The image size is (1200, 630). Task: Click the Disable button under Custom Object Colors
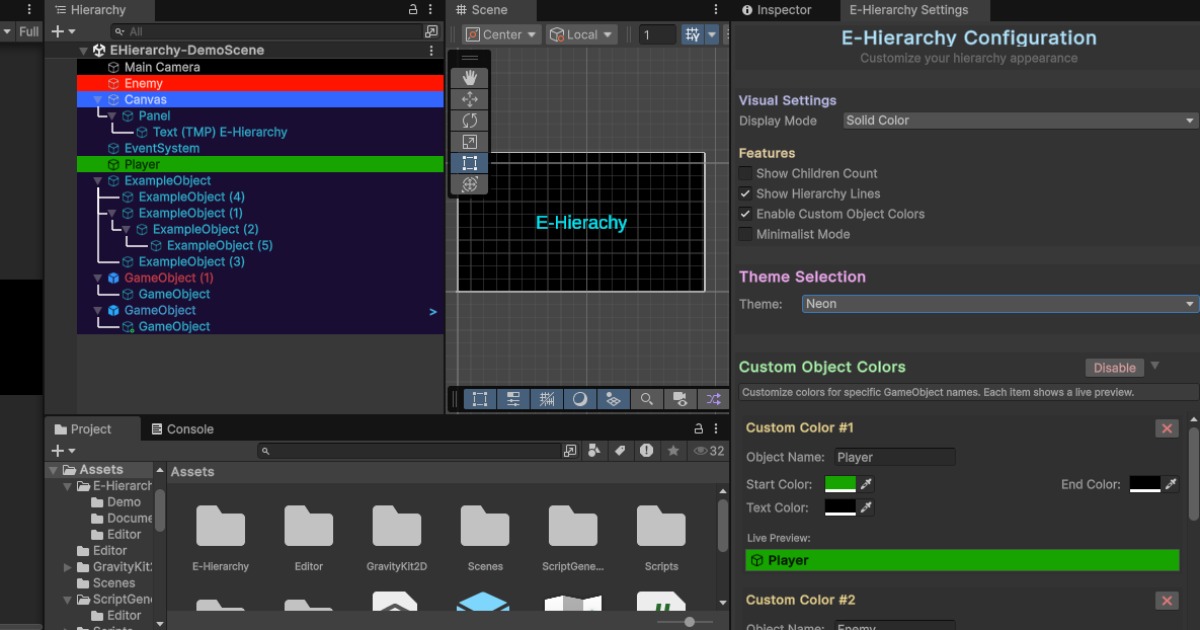pos(1113,367)
